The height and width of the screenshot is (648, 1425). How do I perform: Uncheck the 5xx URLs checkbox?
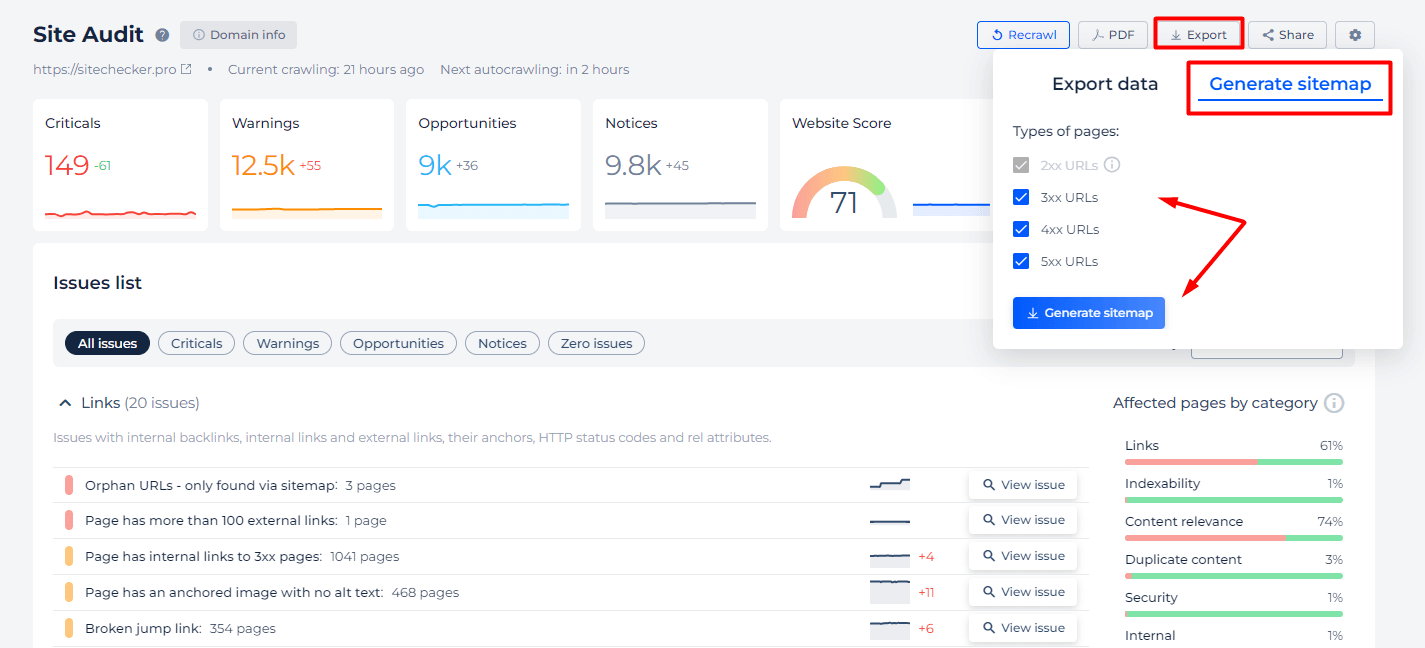[x=1021, y=261]
